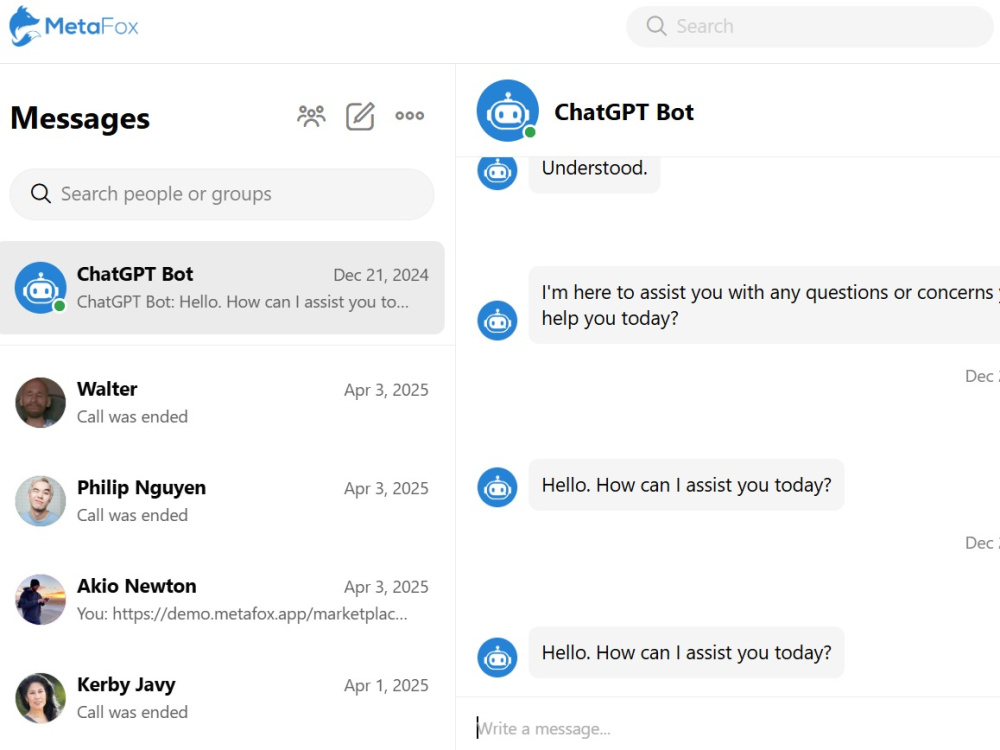Open conversation with Akio Newton
Image resolution: width=1000 pixels, height=750 pixels.
point(222,599)
